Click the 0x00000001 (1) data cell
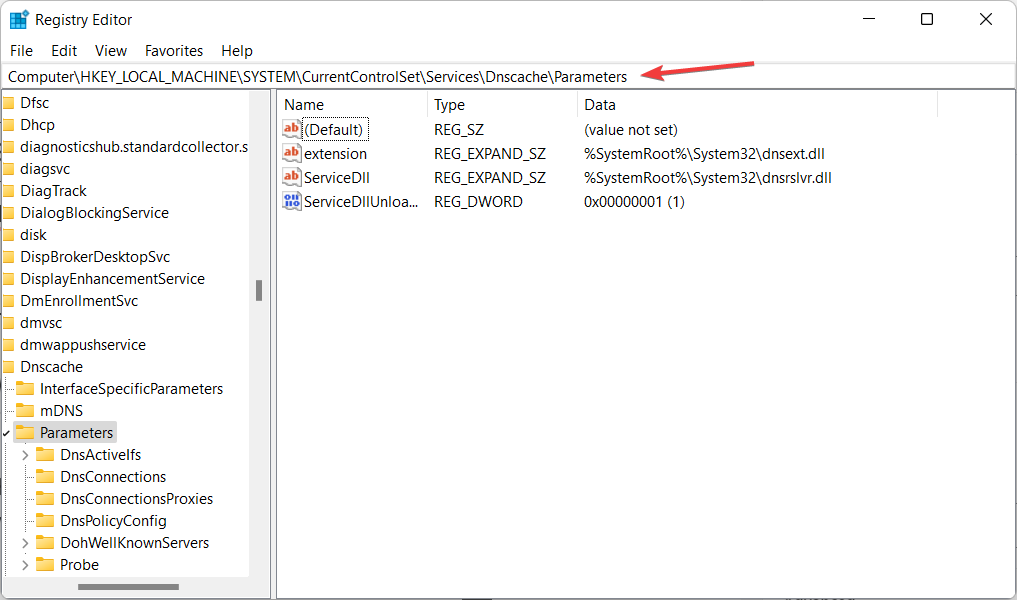This screenshot has width=1017, height=600. pyautogui.click(x=634, y=202)
